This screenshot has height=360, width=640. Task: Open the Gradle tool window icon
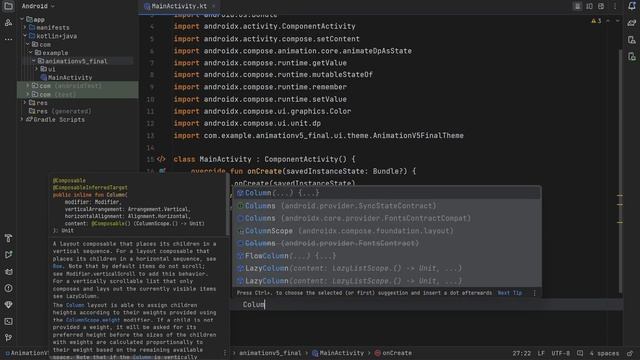click(x=631, y=23)
